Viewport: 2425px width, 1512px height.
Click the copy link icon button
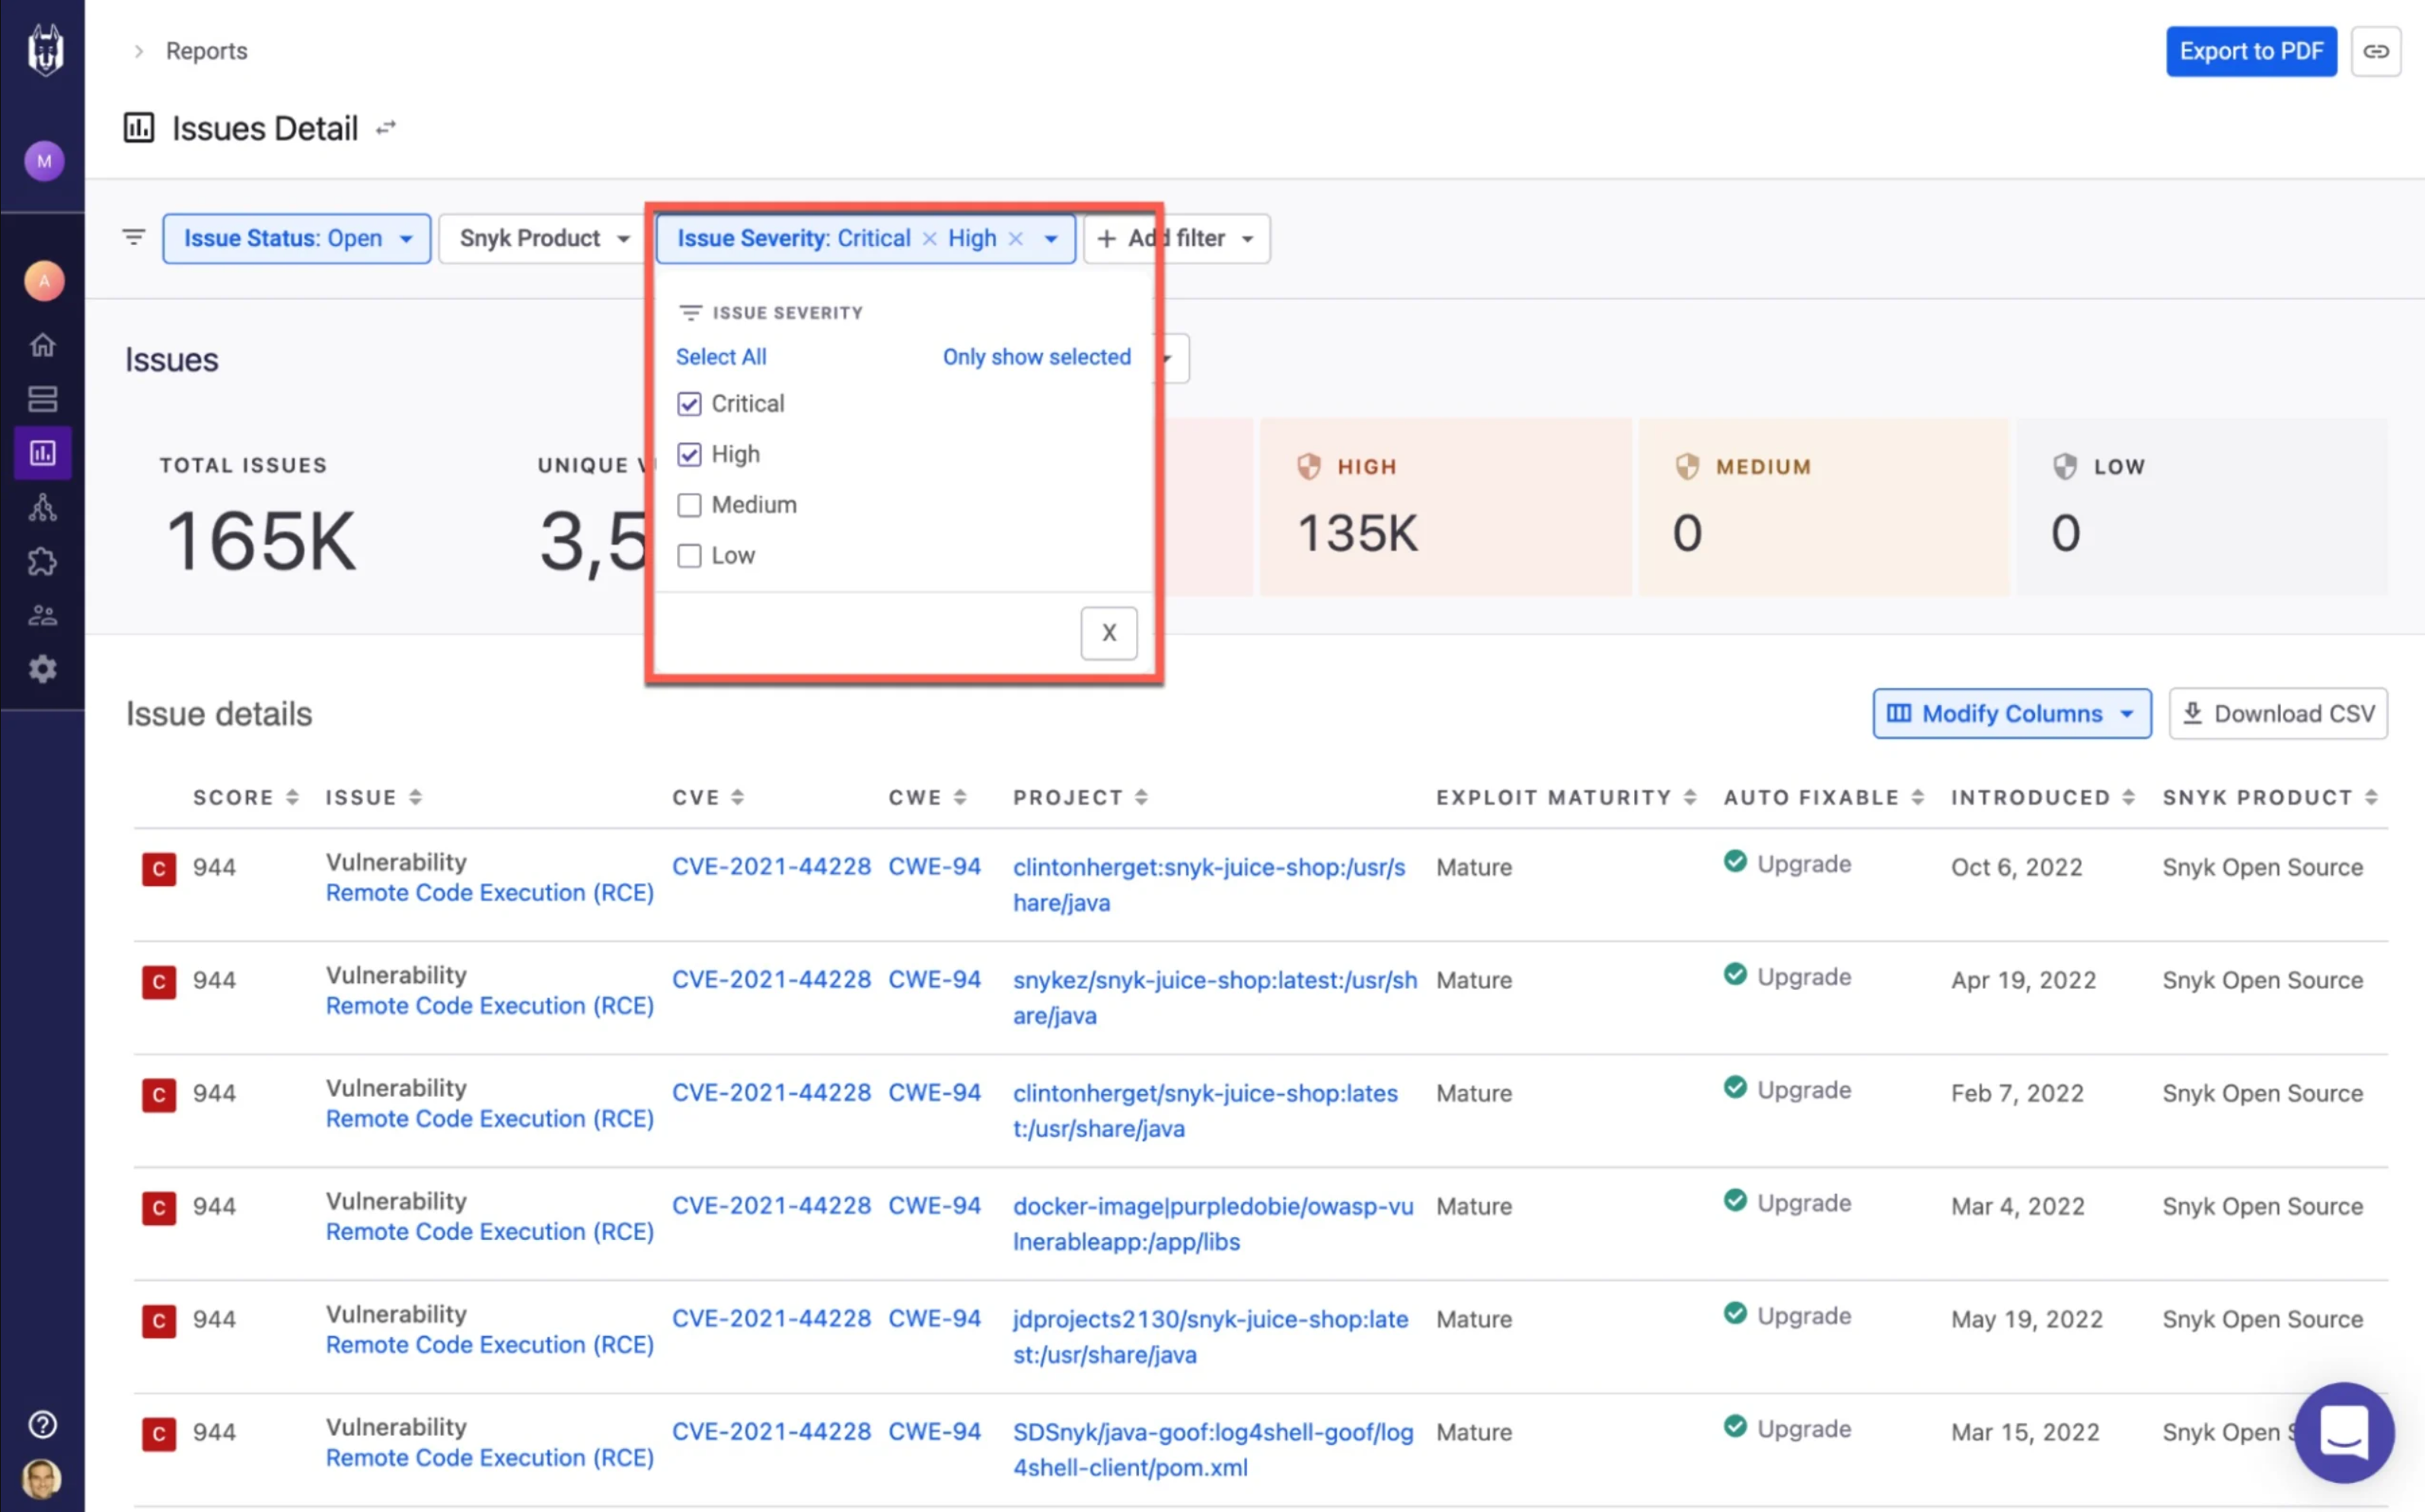point(2375,51)
